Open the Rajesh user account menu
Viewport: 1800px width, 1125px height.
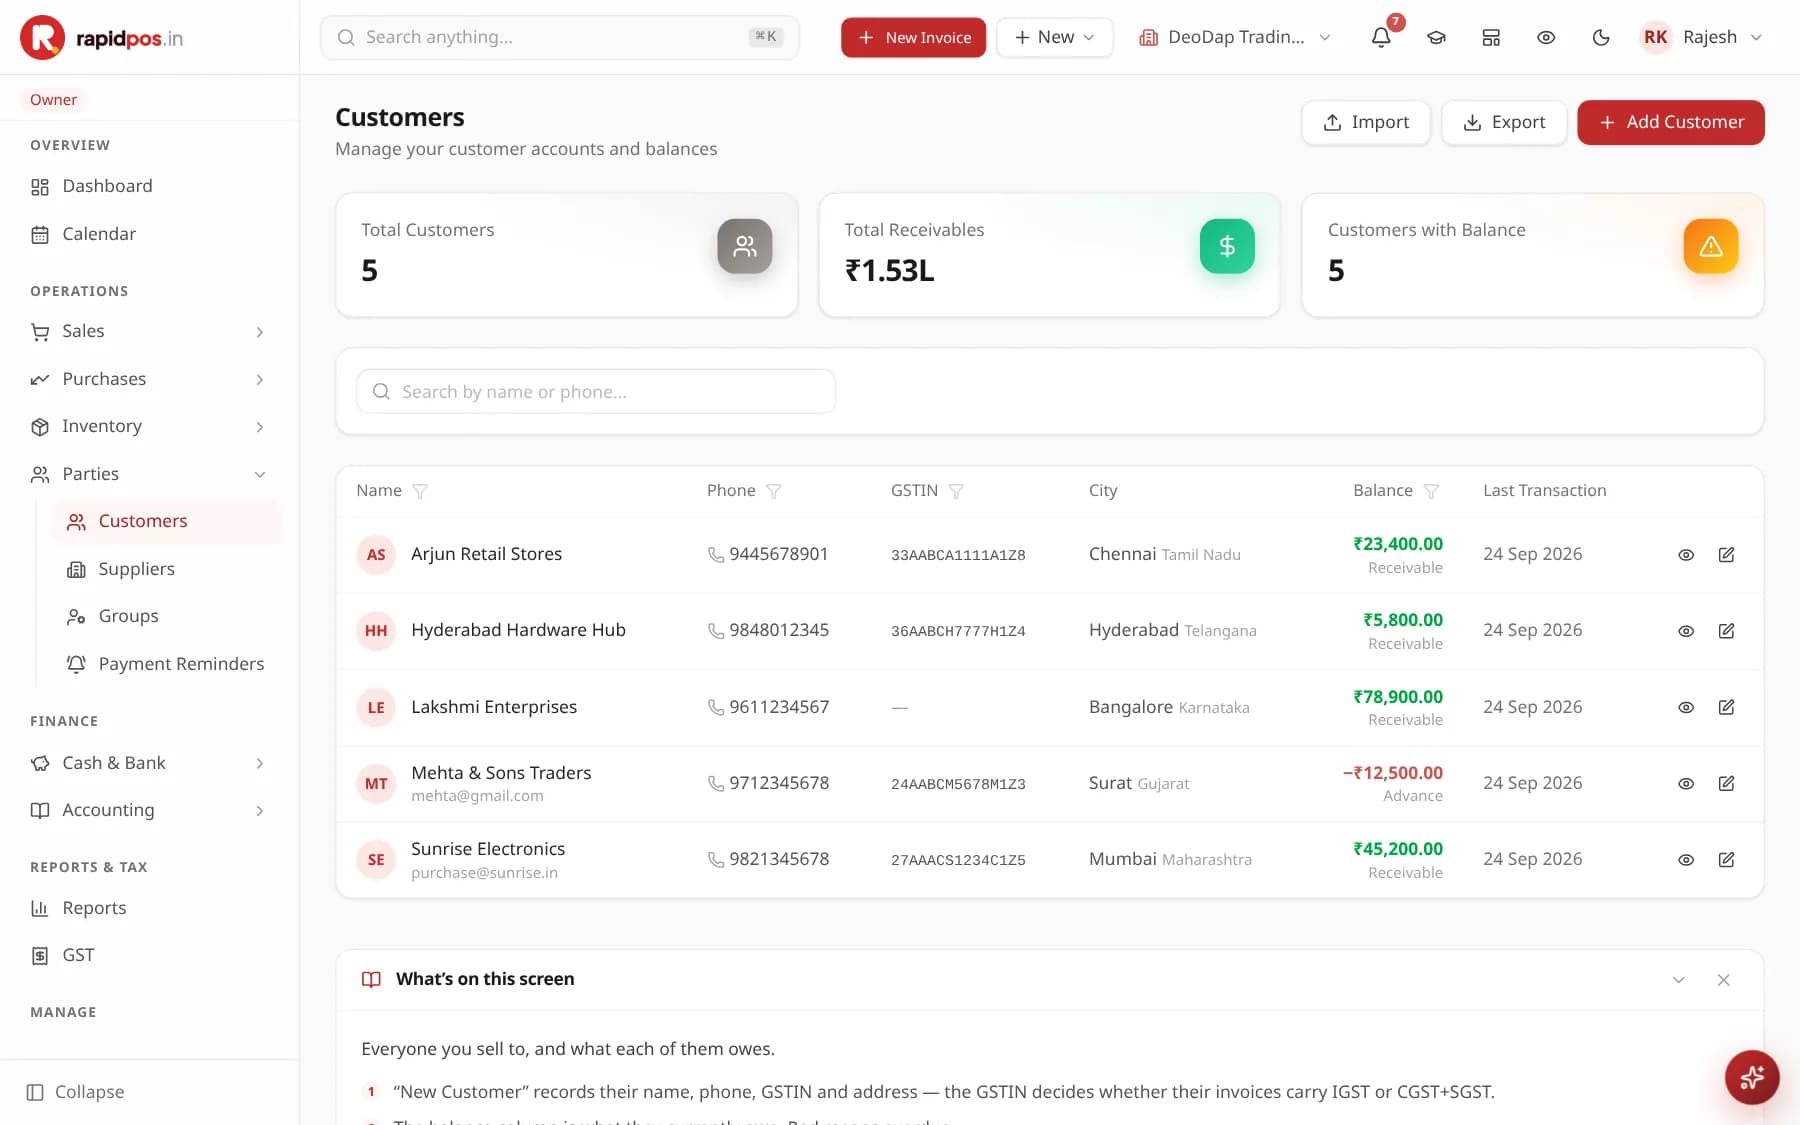click(1702, 37)
